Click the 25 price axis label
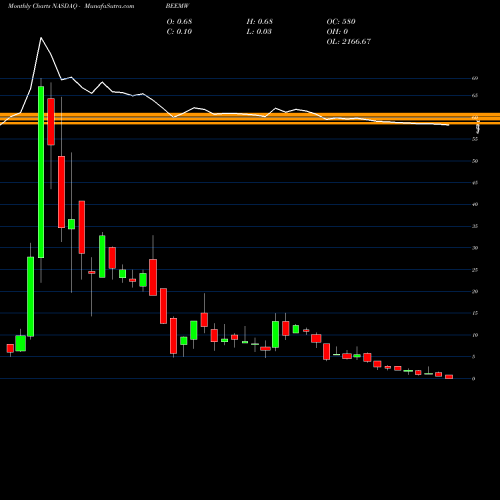500x500 pixels. [x=475, y=270]
